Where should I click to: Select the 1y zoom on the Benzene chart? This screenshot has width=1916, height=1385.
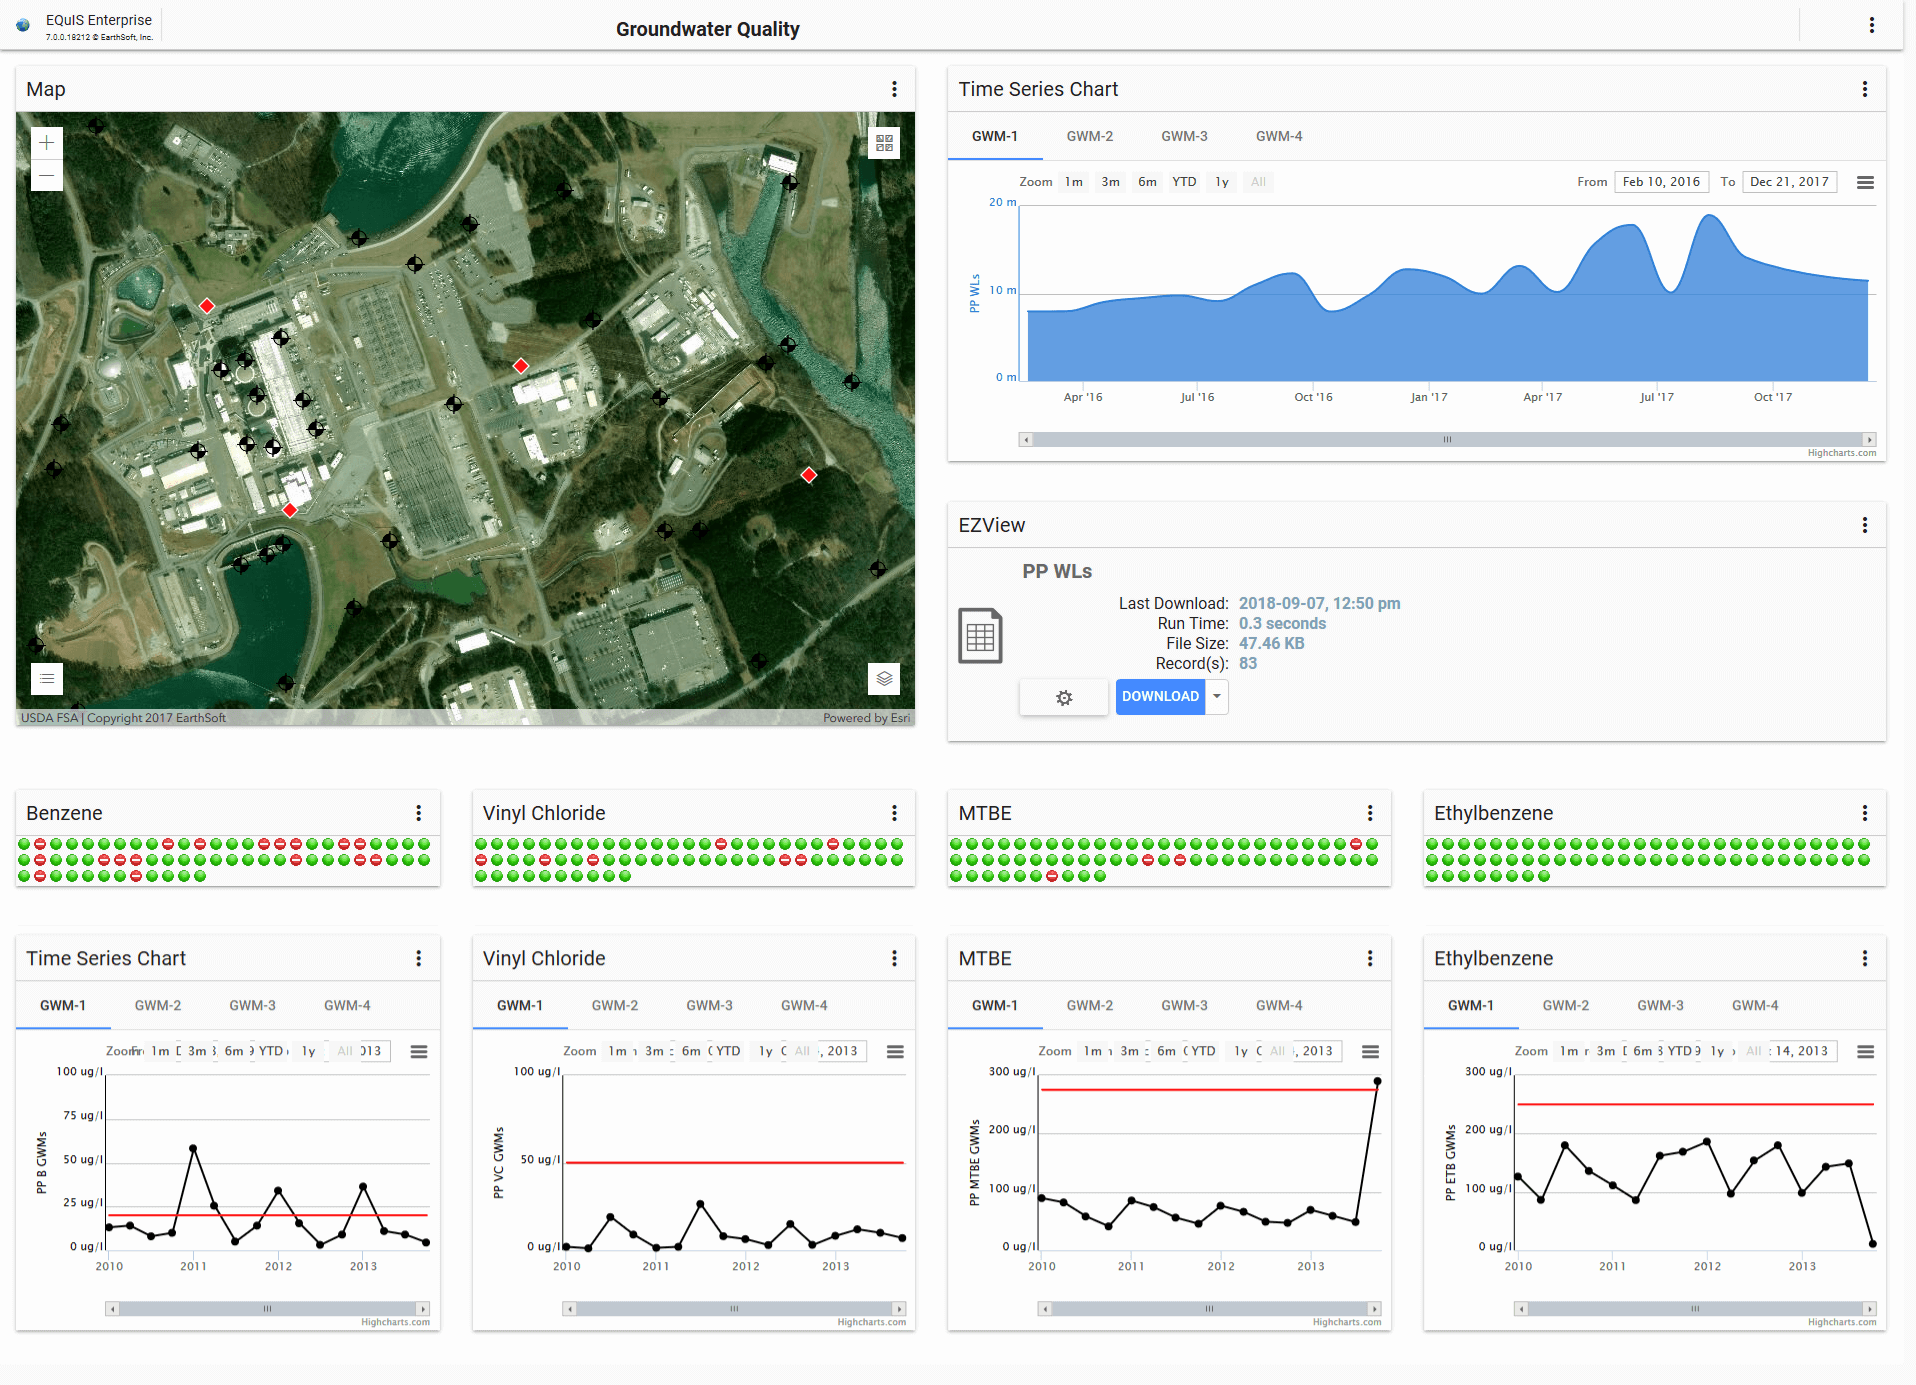[x=306, y=1051]
